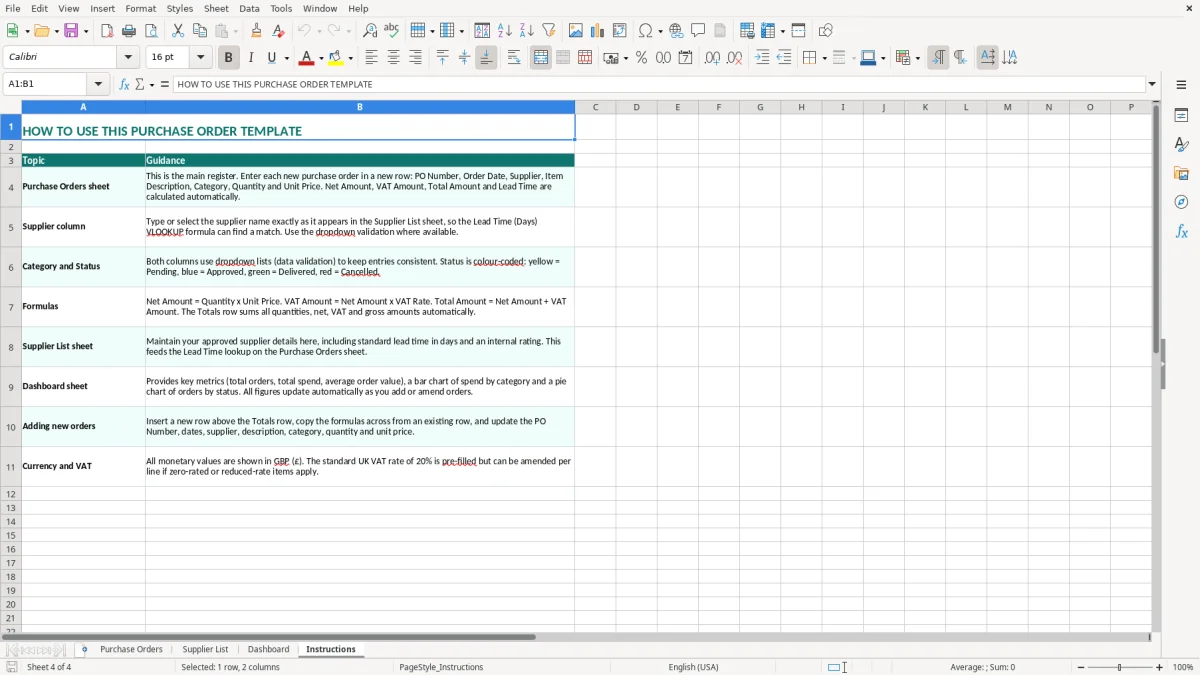Open the Sheet menu
Image resolution: width=1200 pixels, height=675 pixels.
tap(216, 8)
